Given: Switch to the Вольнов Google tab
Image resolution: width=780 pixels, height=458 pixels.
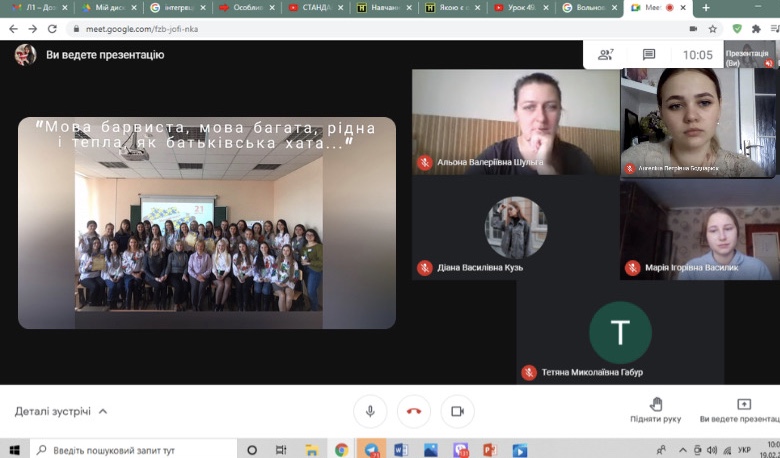Looking at the screenshot, I should click(x=589, y=8).
